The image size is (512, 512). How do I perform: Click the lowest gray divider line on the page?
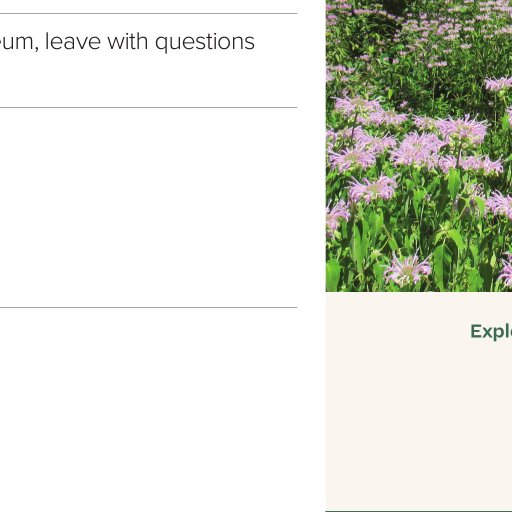point(149,307)
